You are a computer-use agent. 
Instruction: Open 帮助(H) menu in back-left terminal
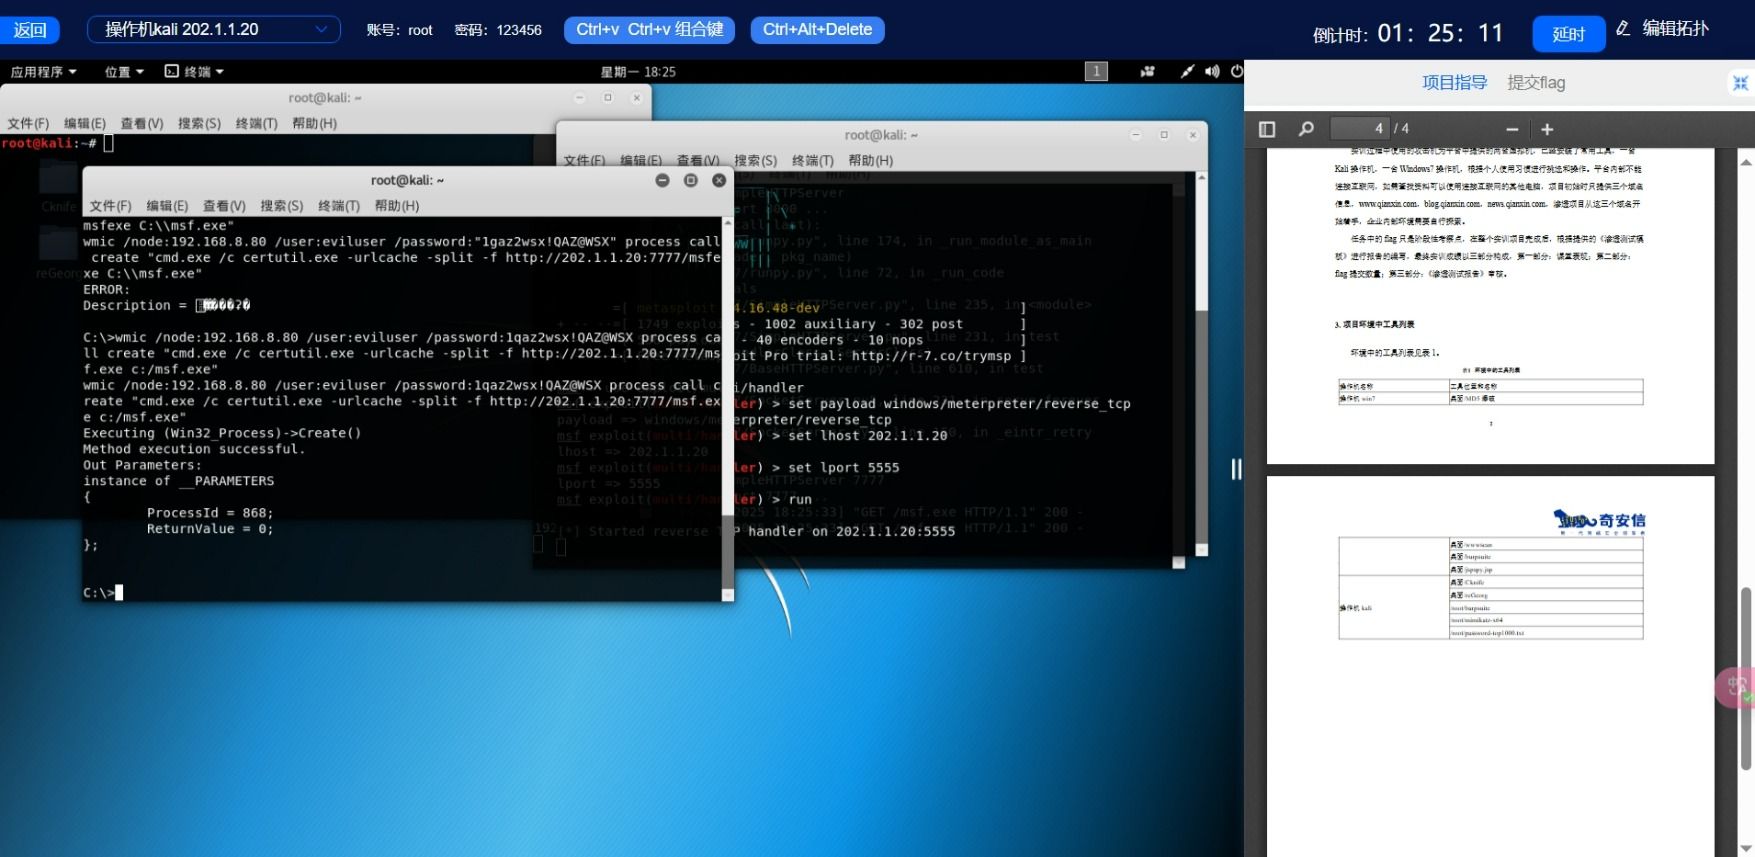[314, 124]
